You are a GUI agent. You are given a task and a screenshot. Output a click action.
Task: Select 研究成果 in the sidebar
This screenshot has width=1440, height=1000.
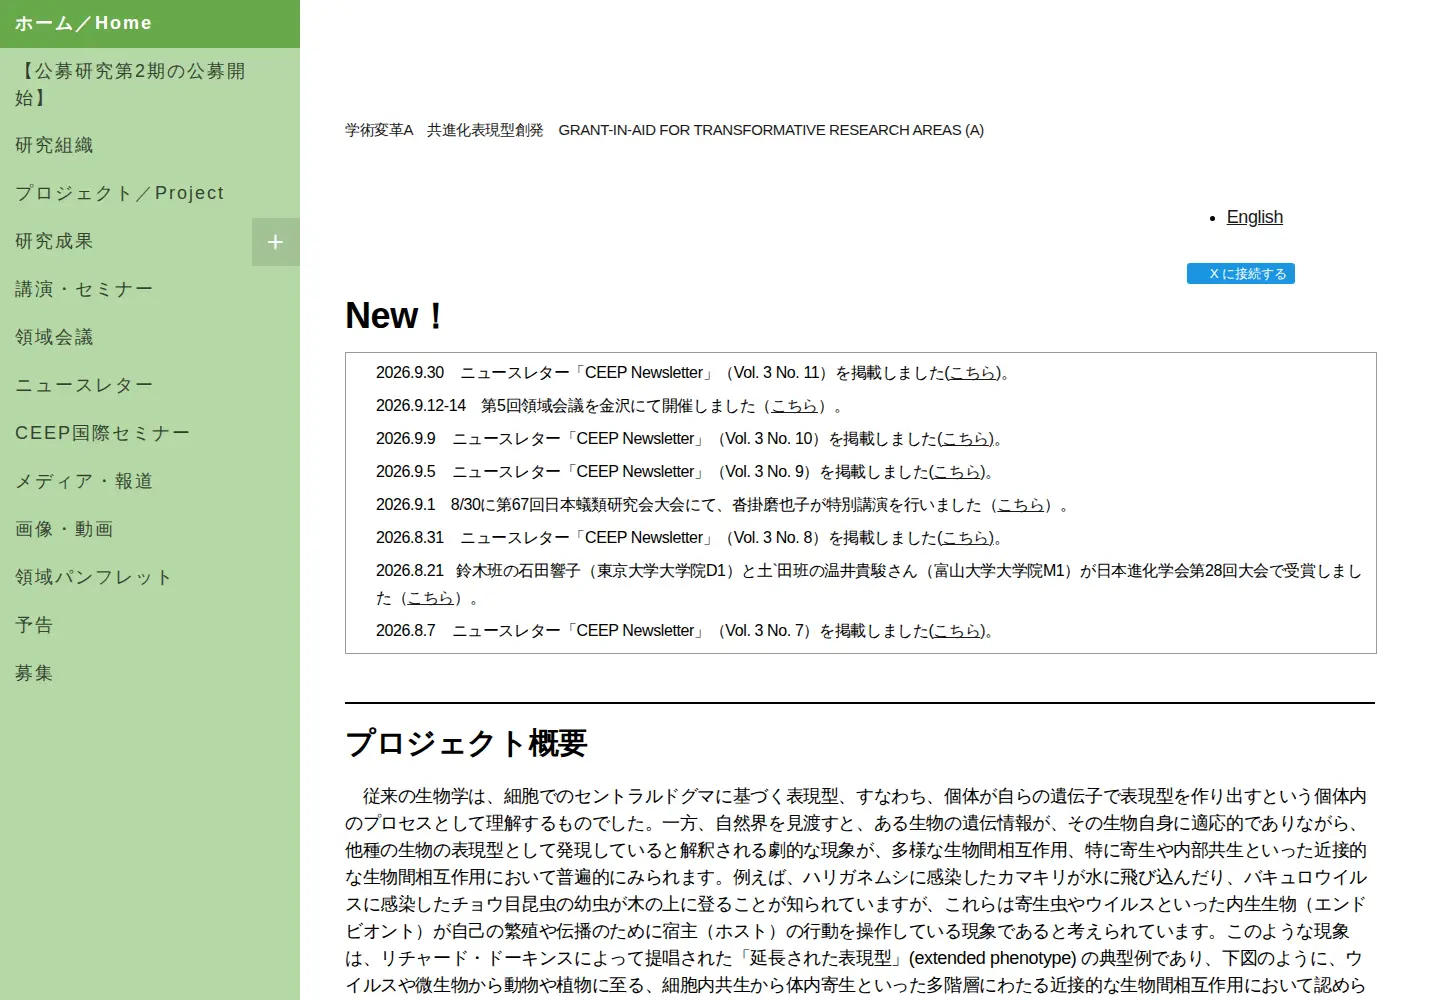(x=126, y=241)
